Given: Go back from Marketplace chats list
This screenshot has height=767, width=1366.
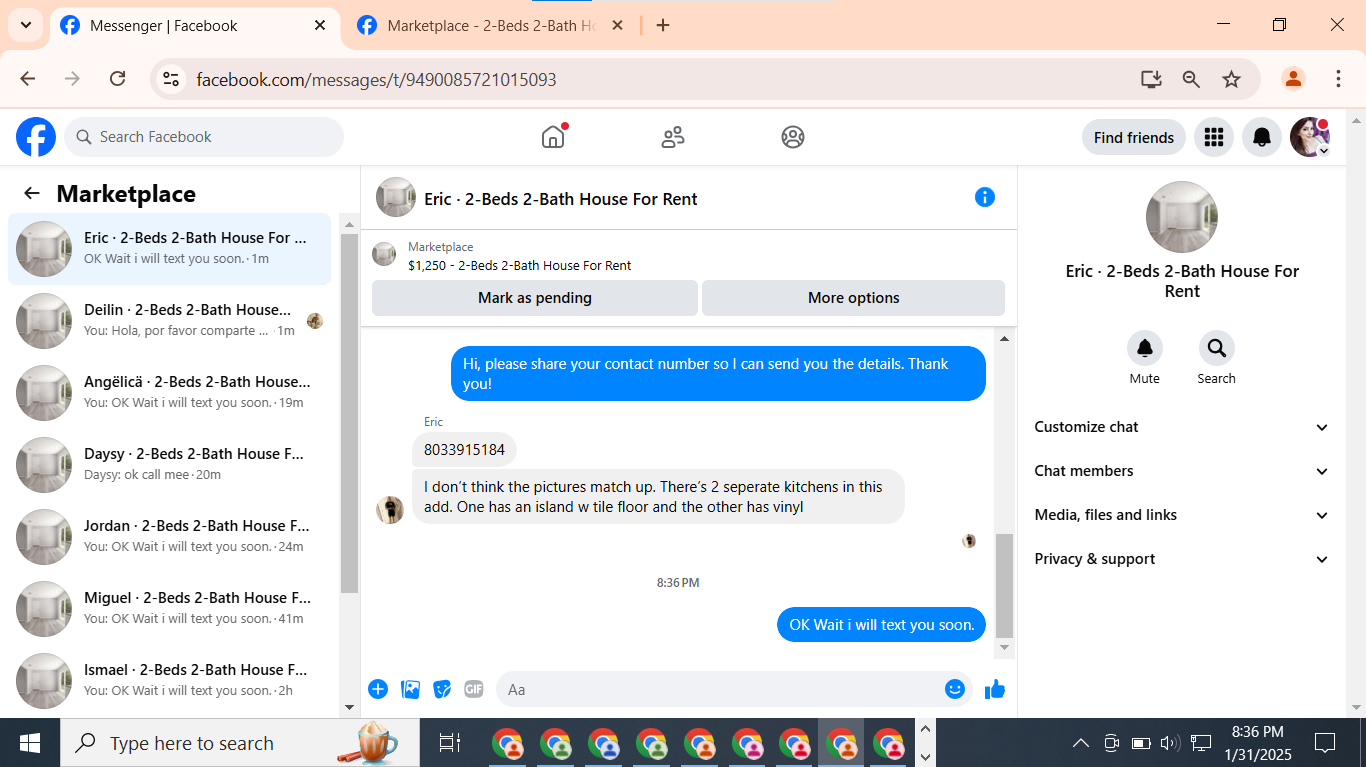Looking at the screenshot, I should tap(32, 194).
